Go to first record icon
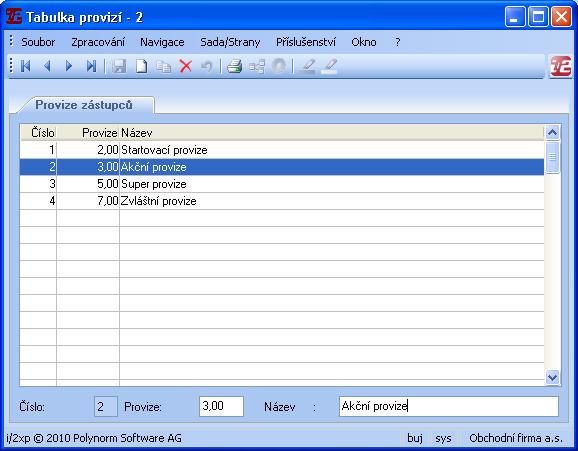 click(25, 66)
